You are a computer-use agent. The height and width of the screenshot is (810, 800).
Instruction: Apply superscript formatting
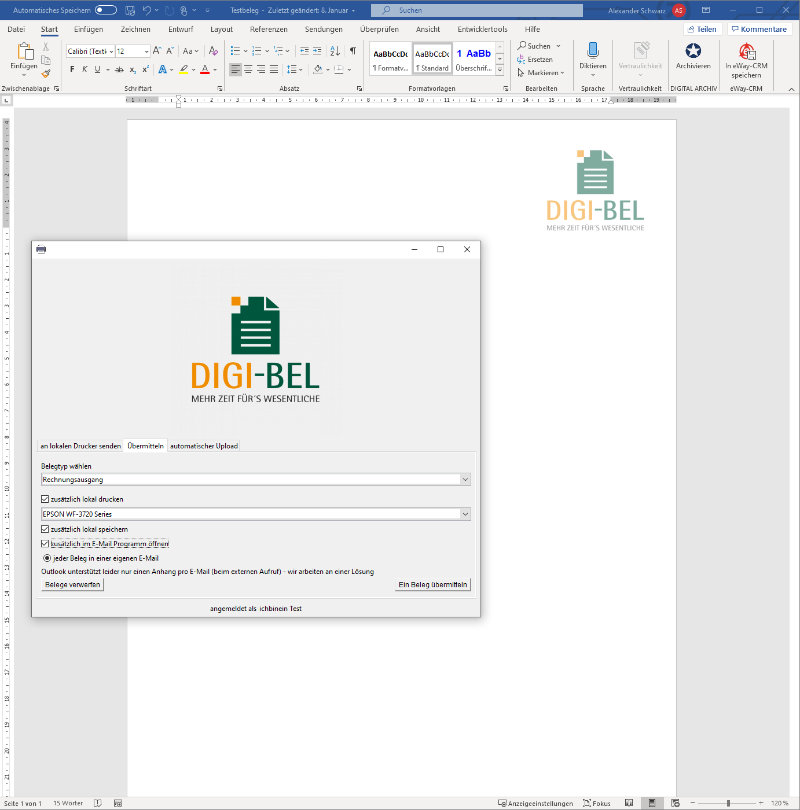coord(146,69)
